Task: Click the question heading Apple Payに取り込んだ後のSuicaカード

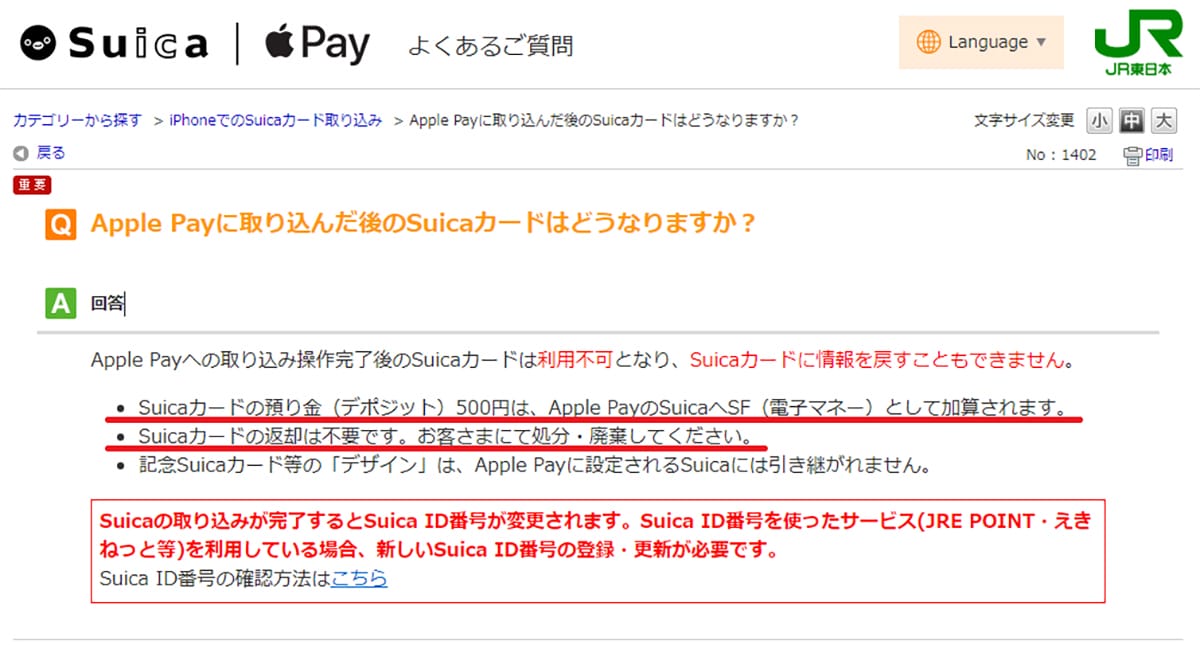Action: click(423, 223)
